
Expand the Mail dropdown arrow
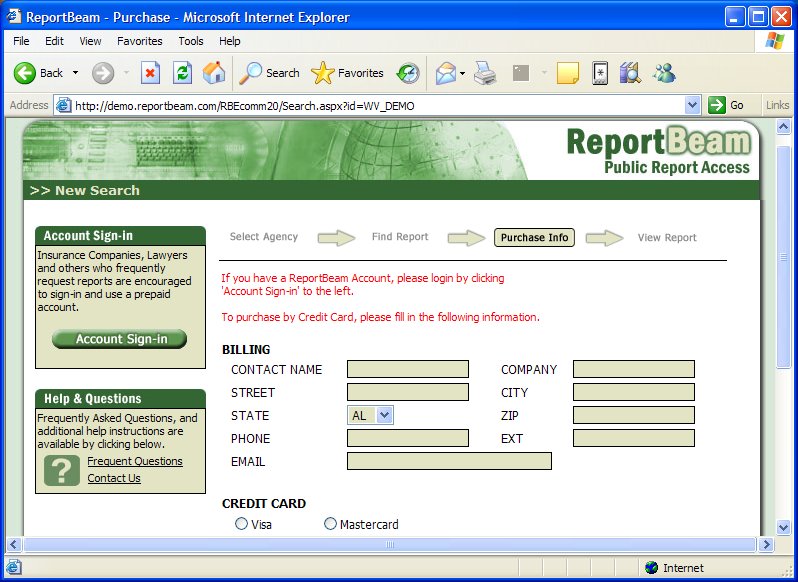coord(462,74)
